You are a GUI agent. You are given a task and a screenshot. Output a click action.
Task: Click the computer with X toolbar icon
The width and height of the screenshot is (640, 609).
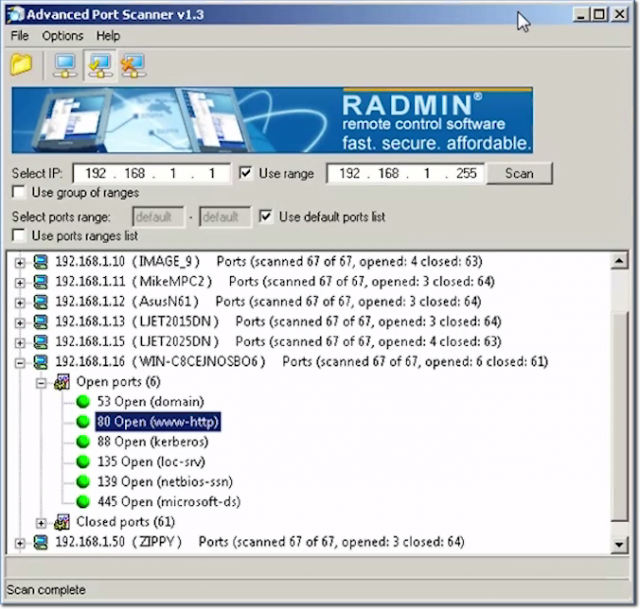[x=133, y=66]
